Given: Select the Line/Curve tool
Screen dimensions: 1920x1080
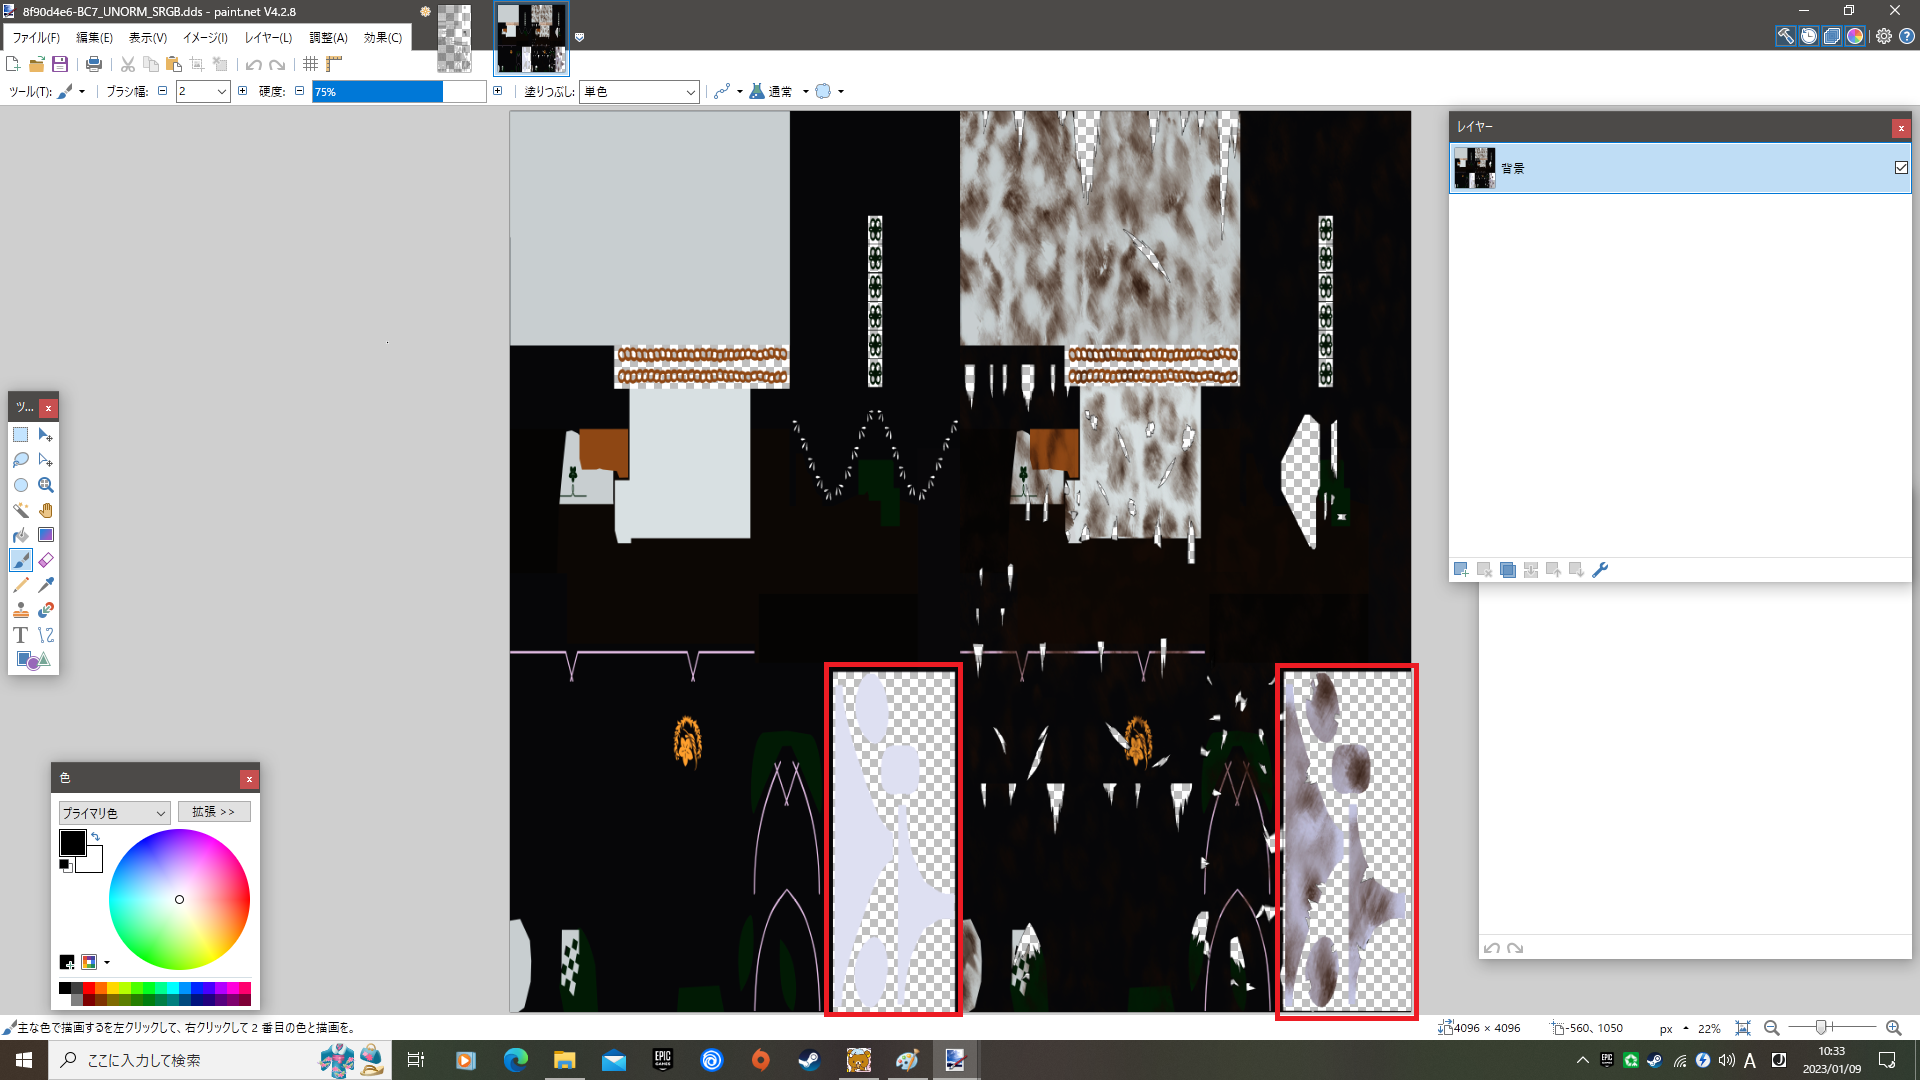Looking at the screenshot, I should (46, 635).
